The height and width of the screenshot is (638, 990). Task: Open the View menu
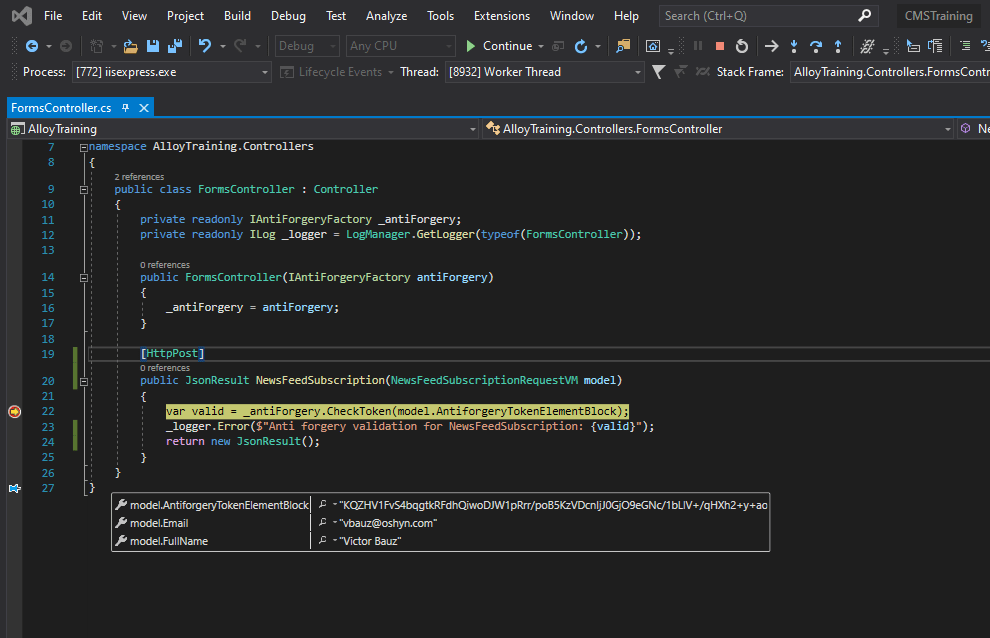[x=134, y=16]
